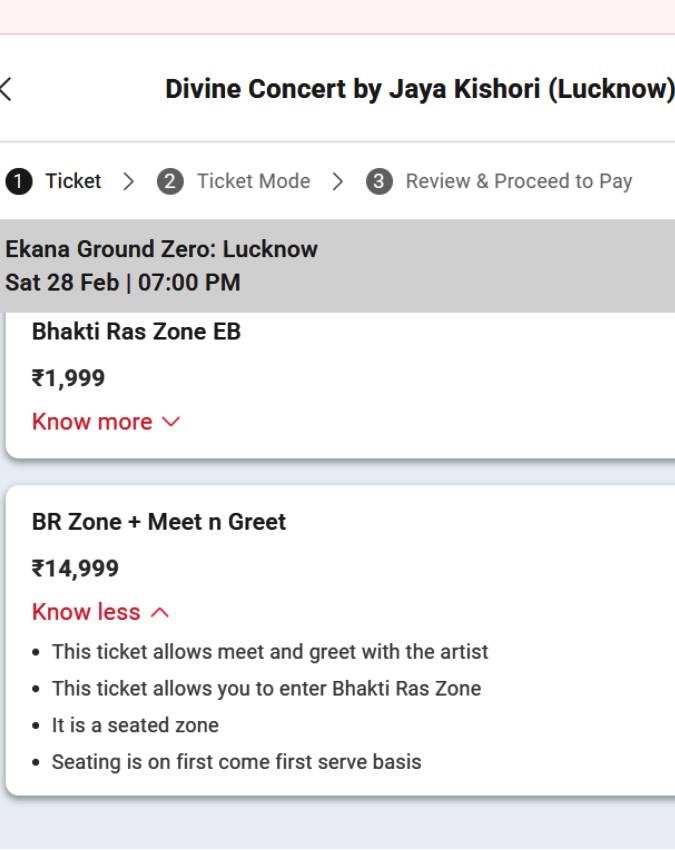Select the Bhakti Ras Zone EB ticket title
Screen dimensions: 675x850
(x=136, y=331)
